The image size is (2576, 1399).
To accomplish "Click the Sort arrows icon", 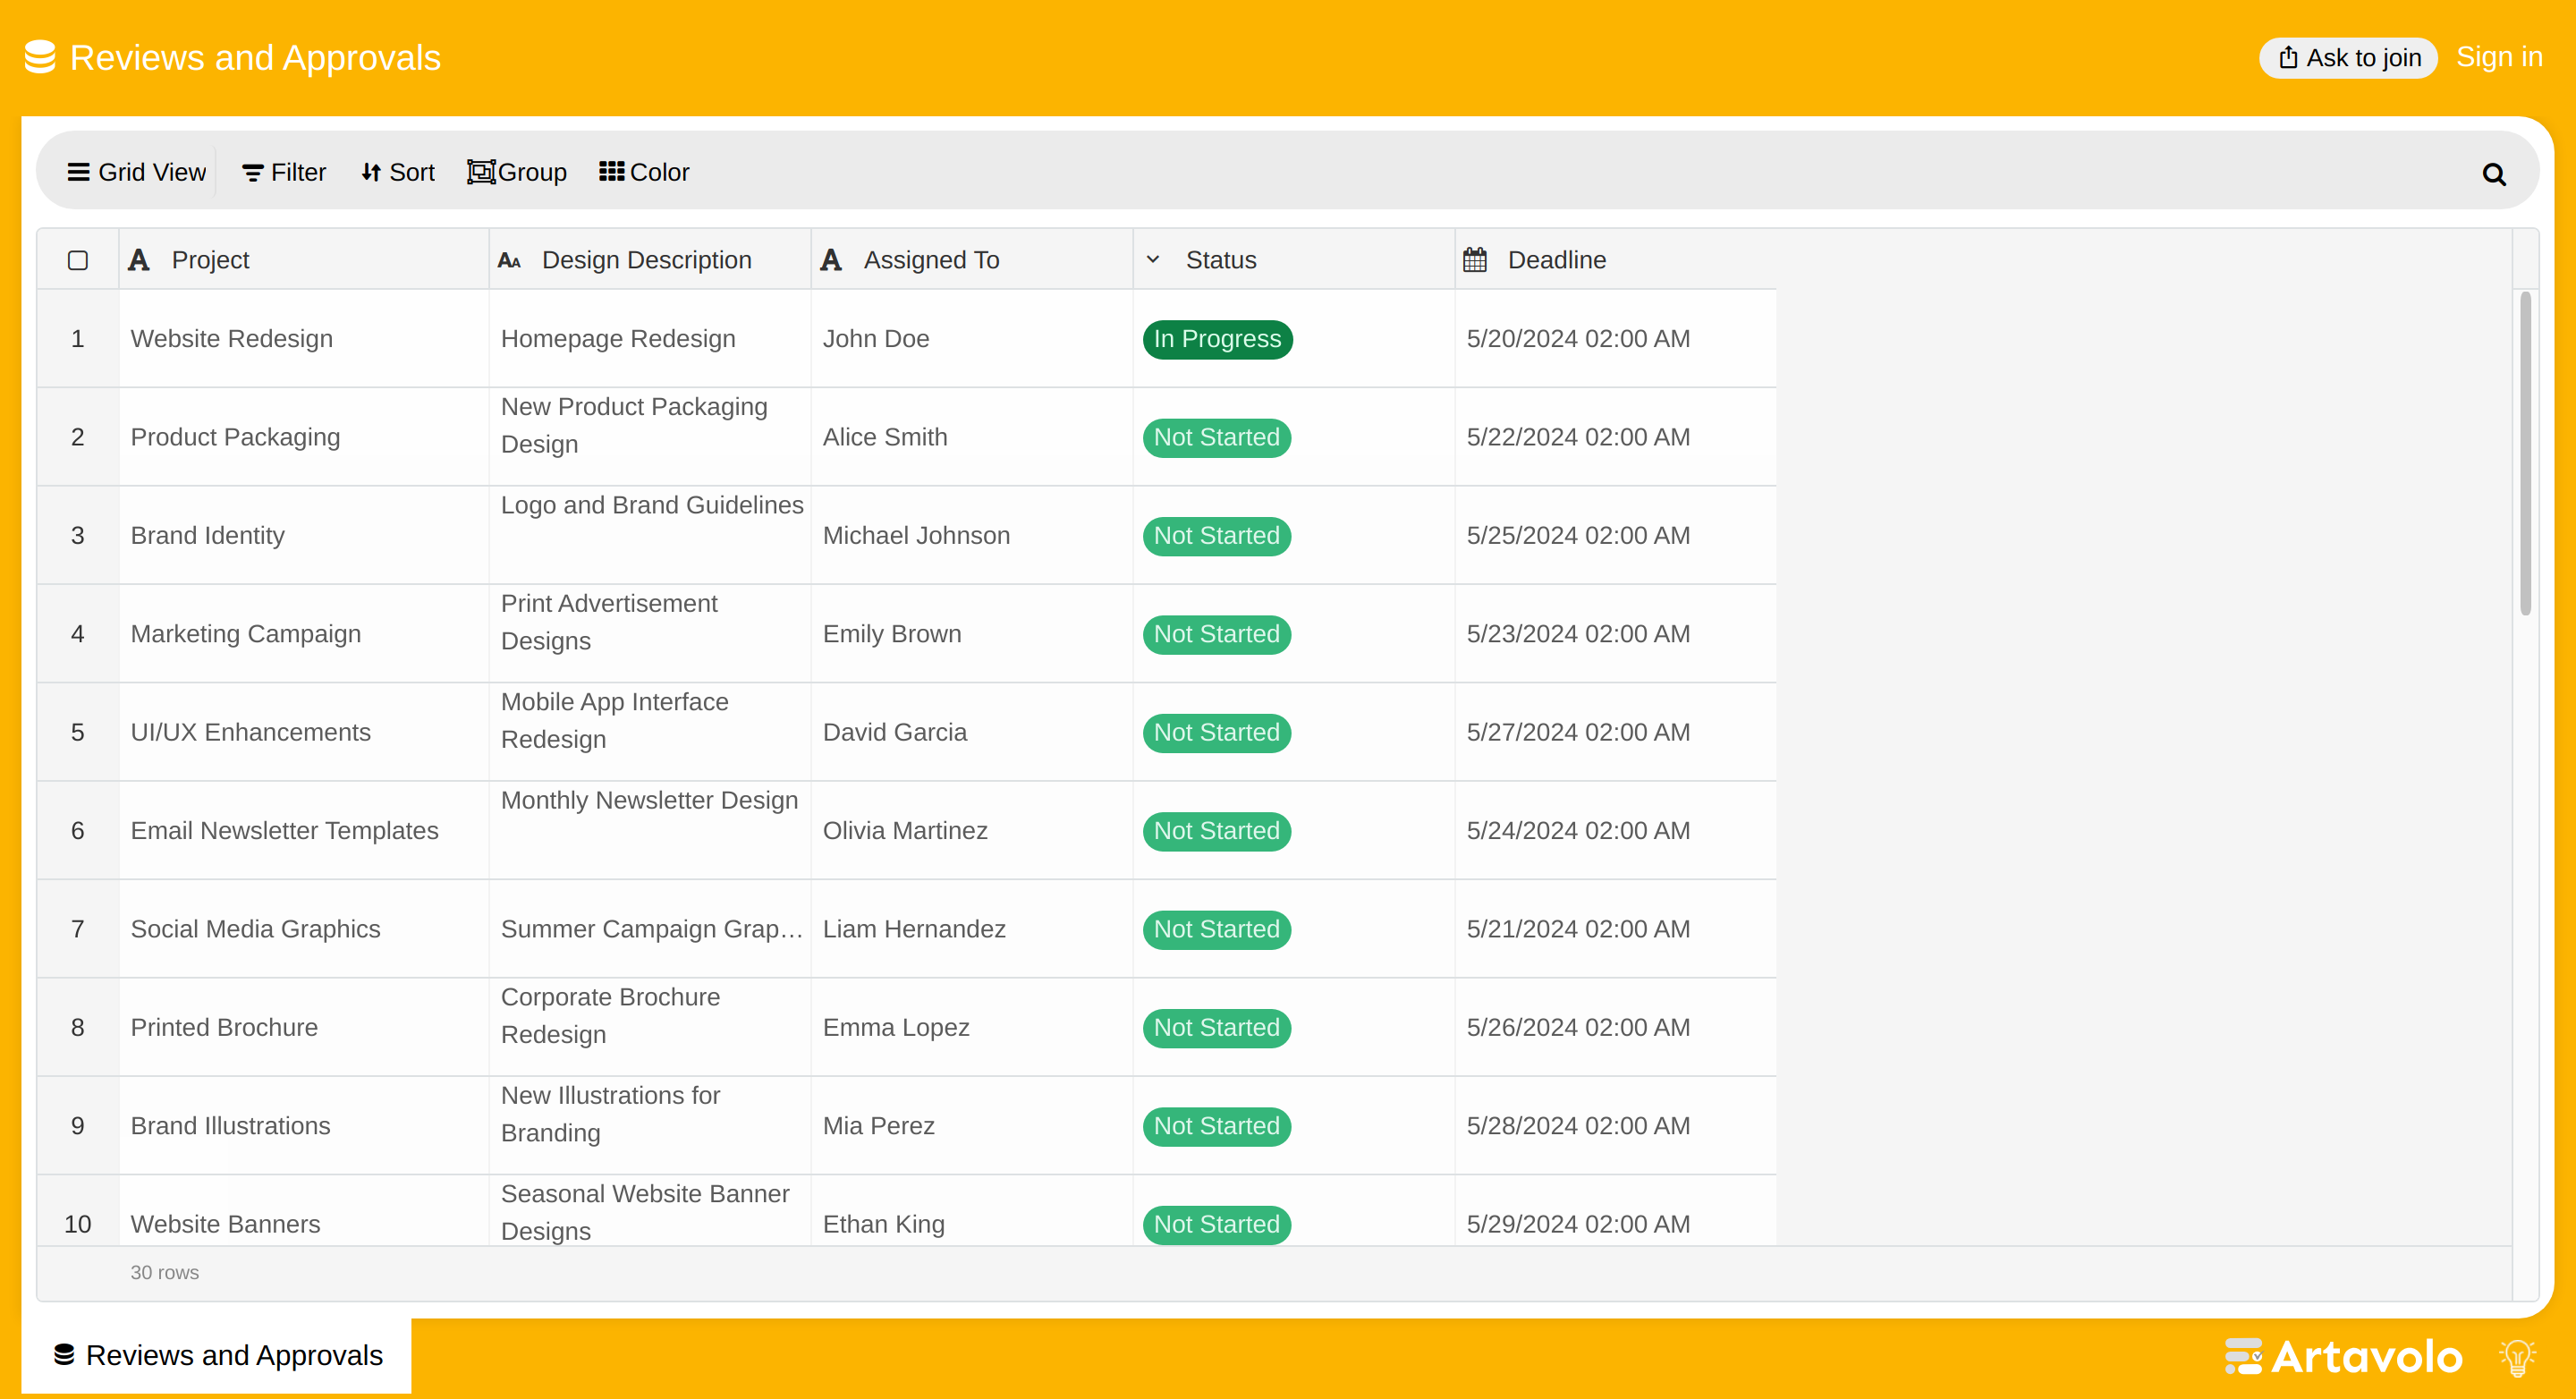I will click(x=371, y=172).
